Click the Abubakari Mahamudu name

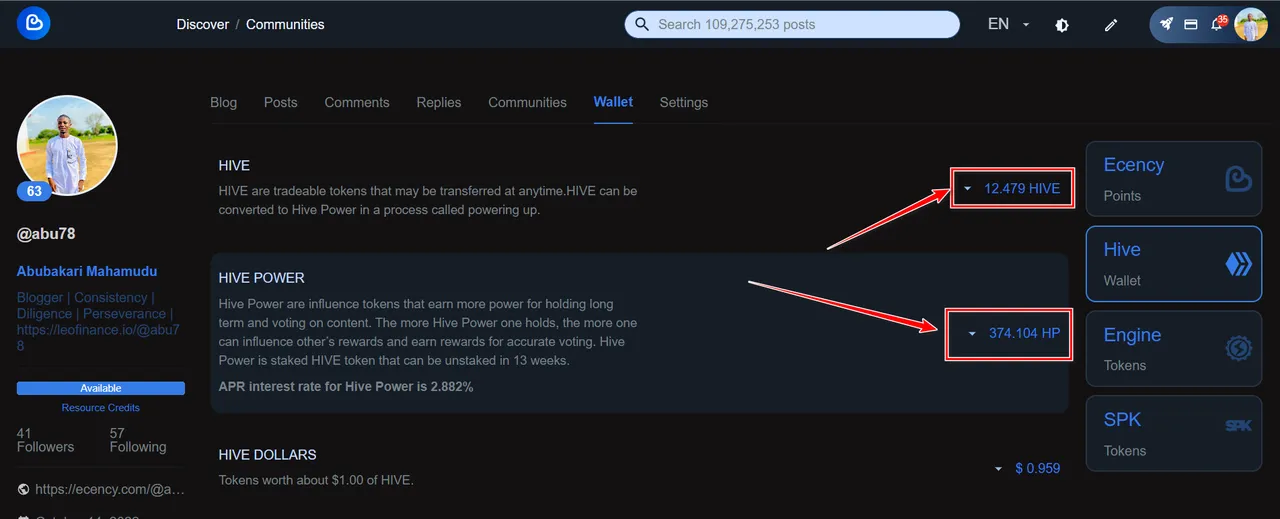(x=87, y=271)
